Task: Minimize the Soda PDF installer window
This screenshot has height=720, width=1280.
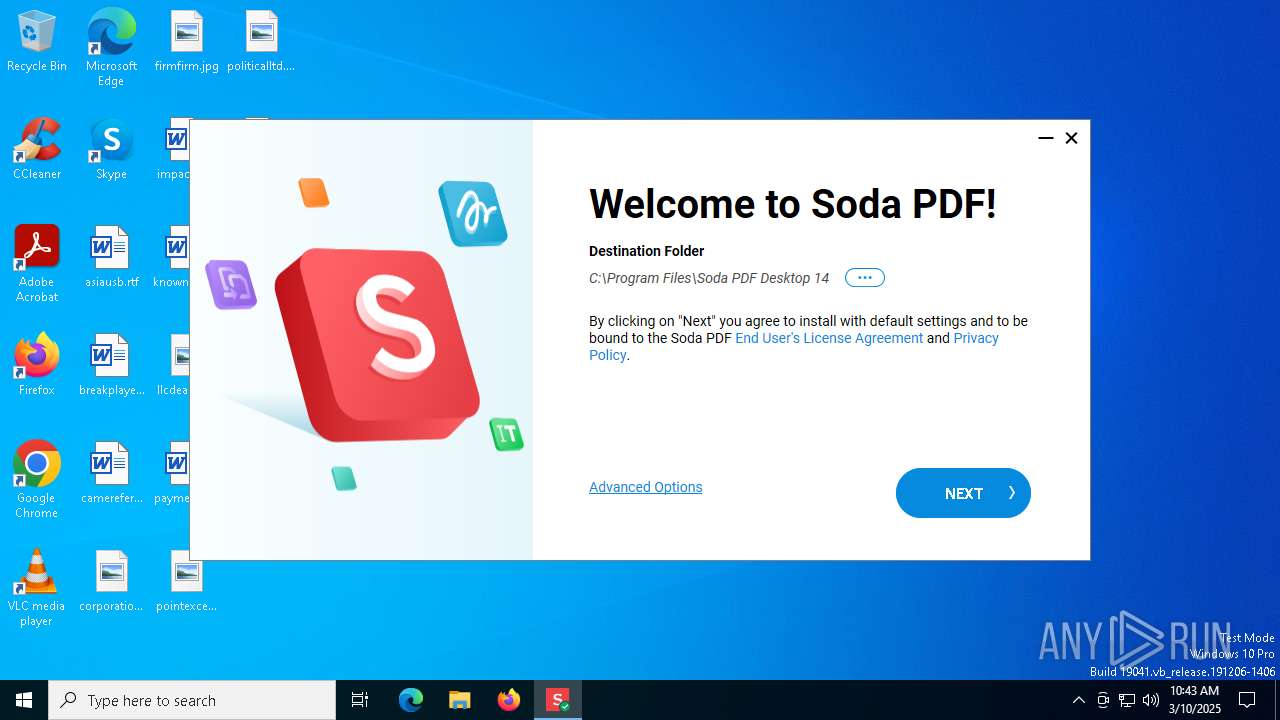Action: [x=1046, y=138]
